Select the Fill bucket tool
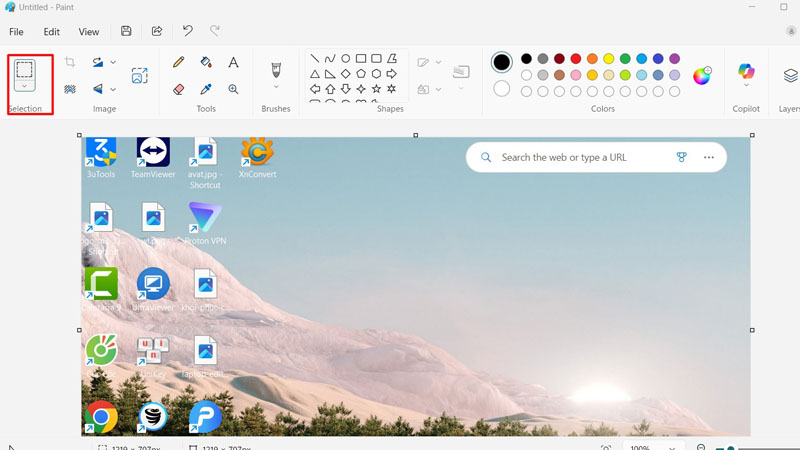This screenshot has height=450, width=800. tap(206, 62)
